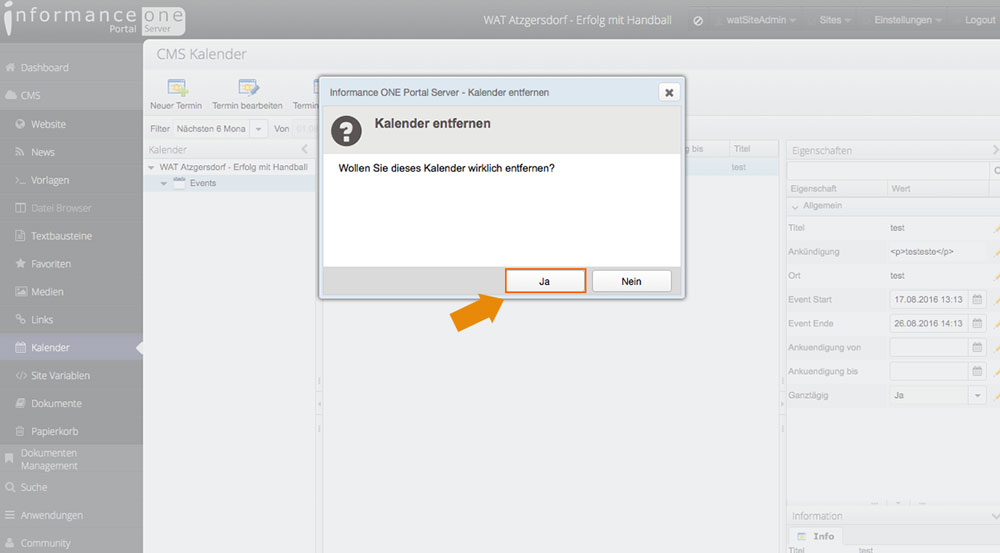Click the Community person icon
The image size is (1000, 553).
pos(10,543)
